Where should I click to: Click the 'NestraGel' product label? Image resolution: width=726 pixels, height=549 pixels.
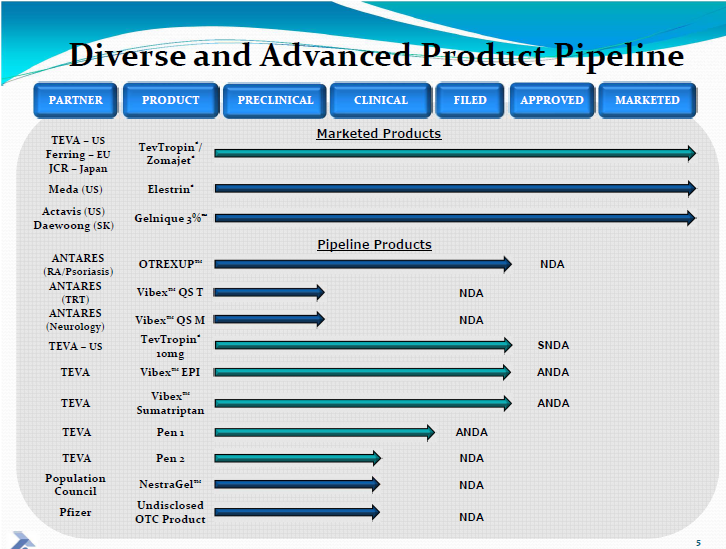point(170,484)
